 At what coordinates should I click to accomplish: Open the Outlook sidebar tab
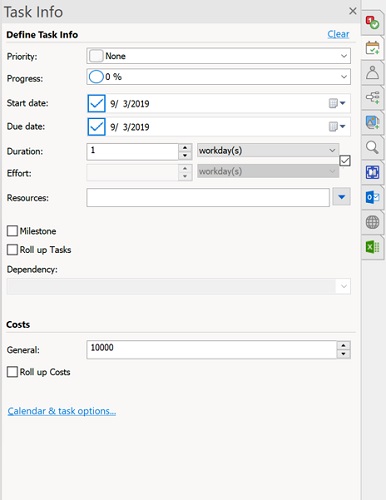[x=372, y=197]
